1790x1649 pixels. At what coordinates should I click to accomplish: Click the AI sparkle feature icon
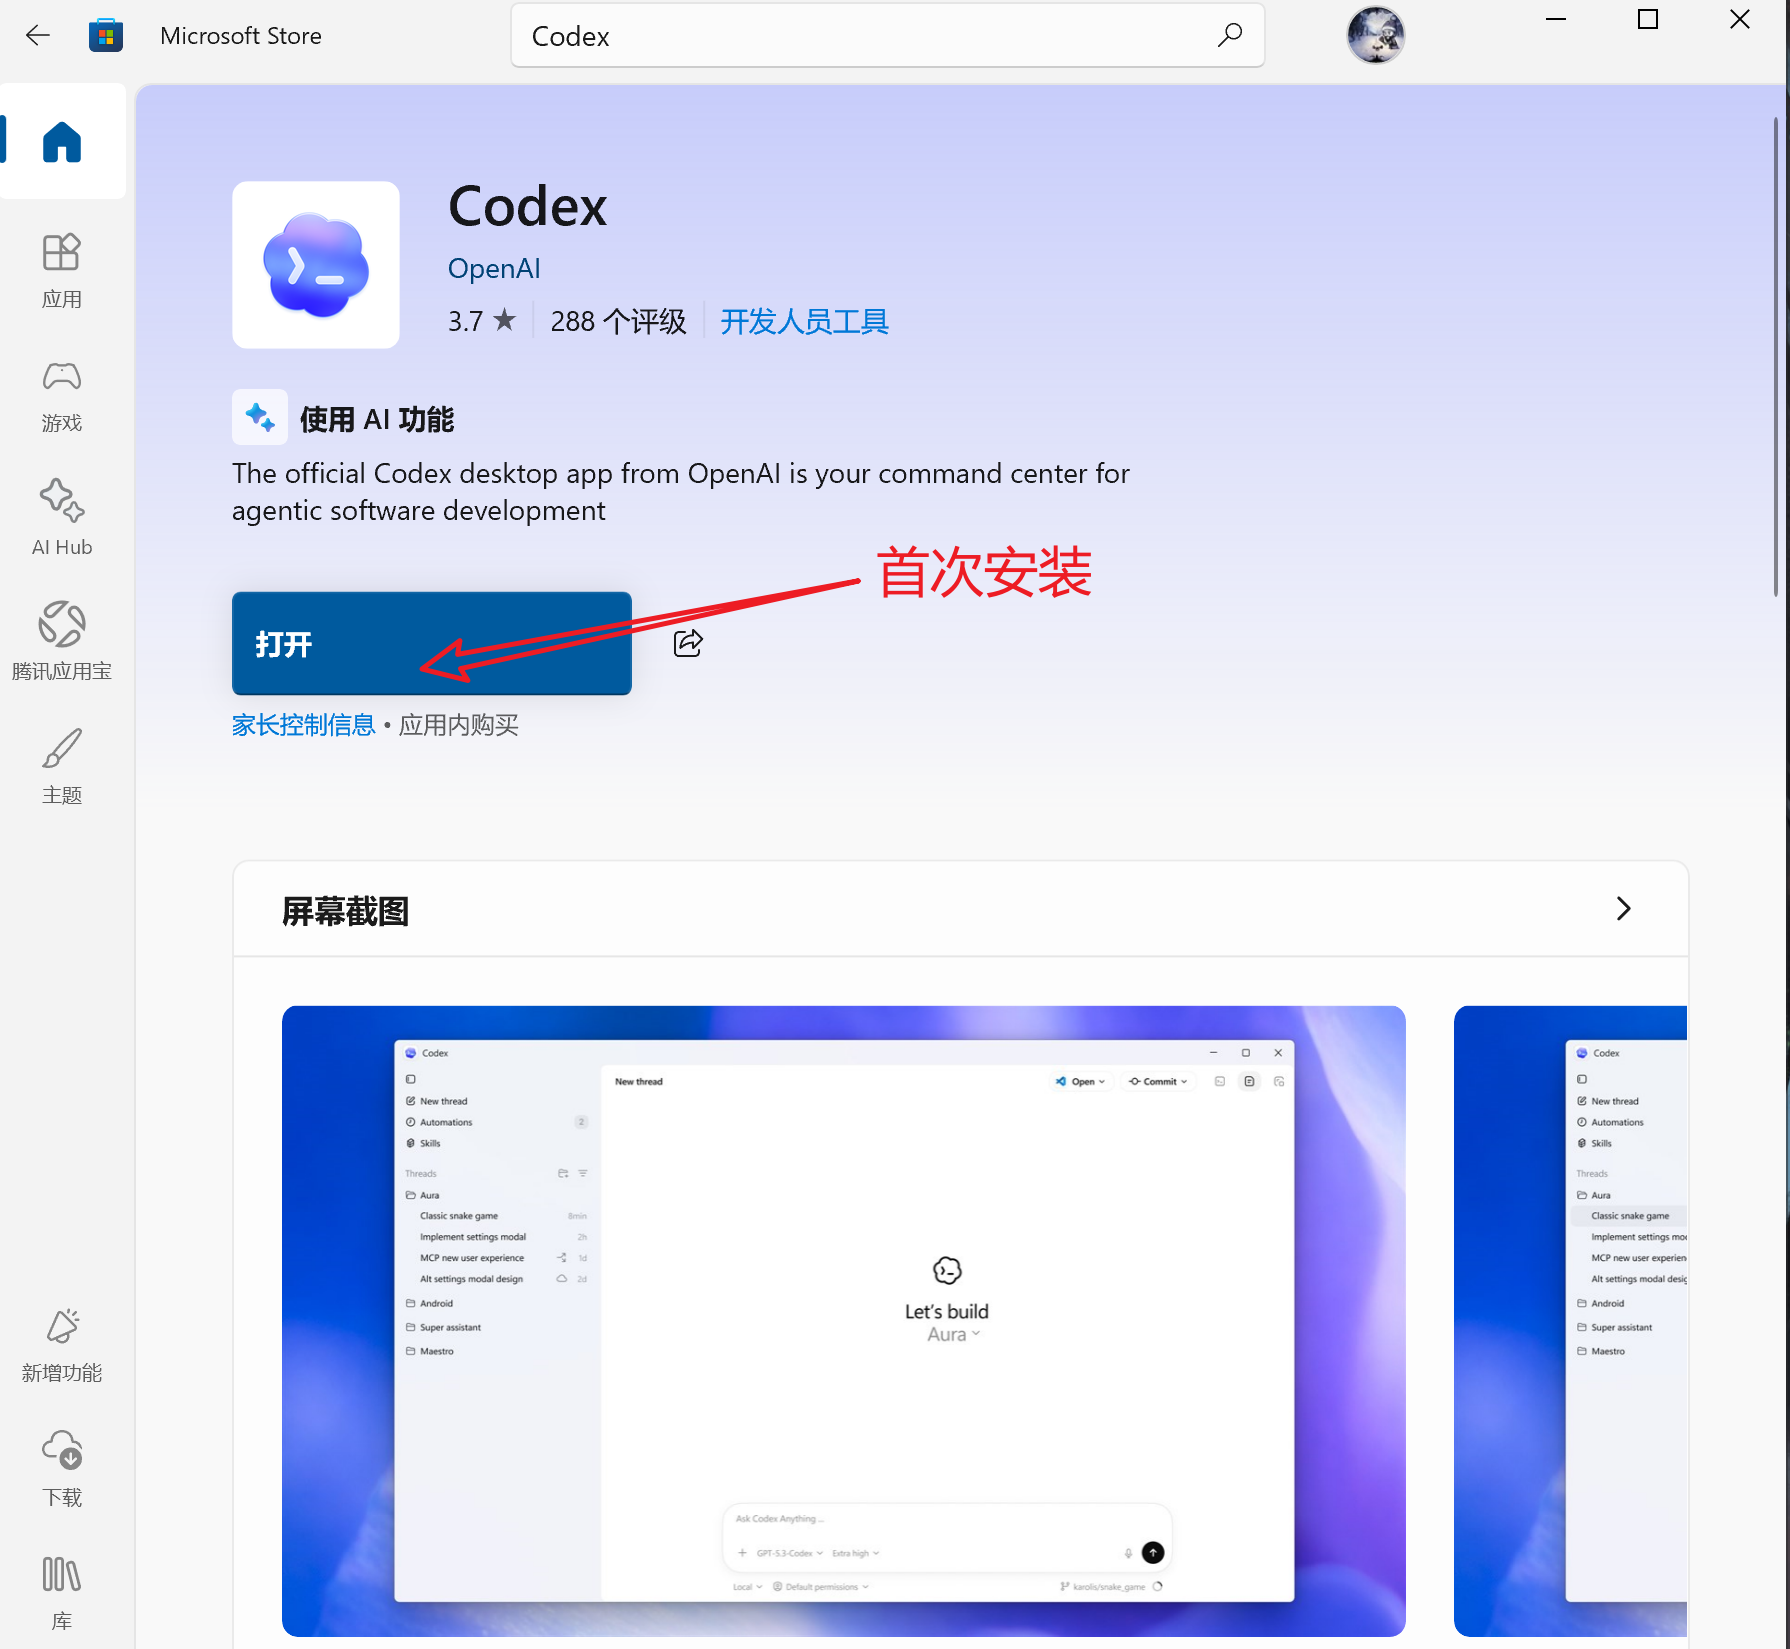260,417
